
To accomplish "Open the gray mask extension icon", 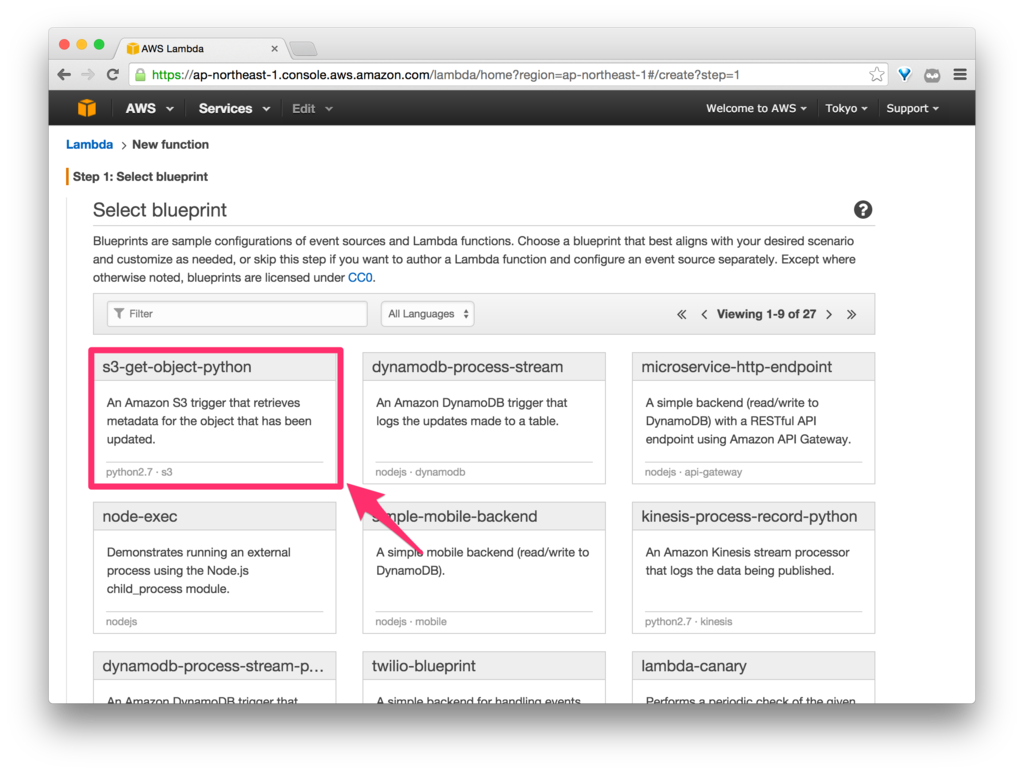I will (x=932, y=75).
